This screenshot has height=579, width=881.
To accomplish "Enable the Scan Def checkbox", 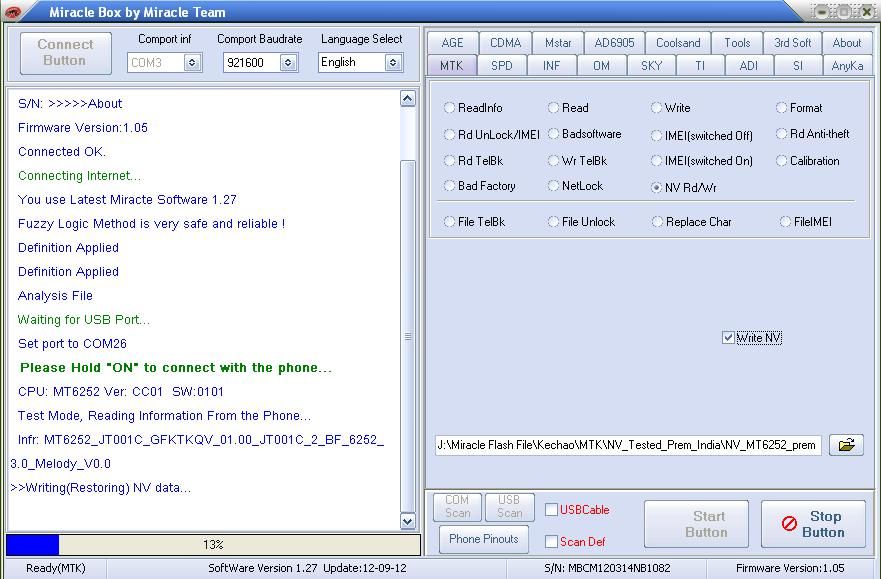I will (551, 541).
